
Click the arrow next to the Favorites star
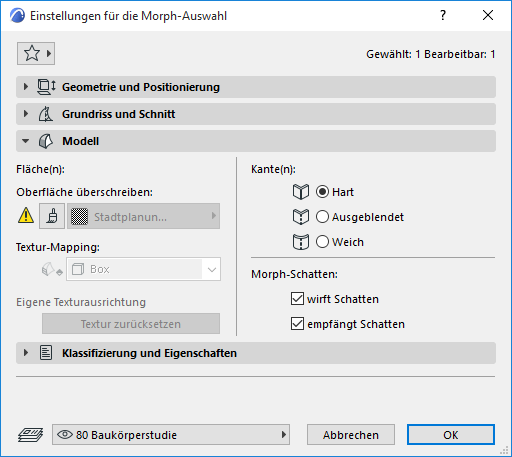point(49,53)
